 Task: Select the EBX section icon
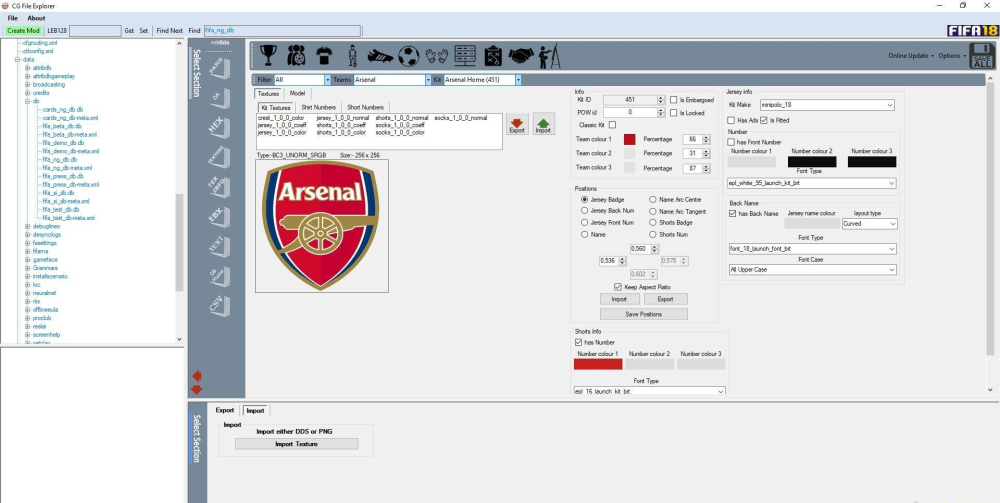point(218,215)
